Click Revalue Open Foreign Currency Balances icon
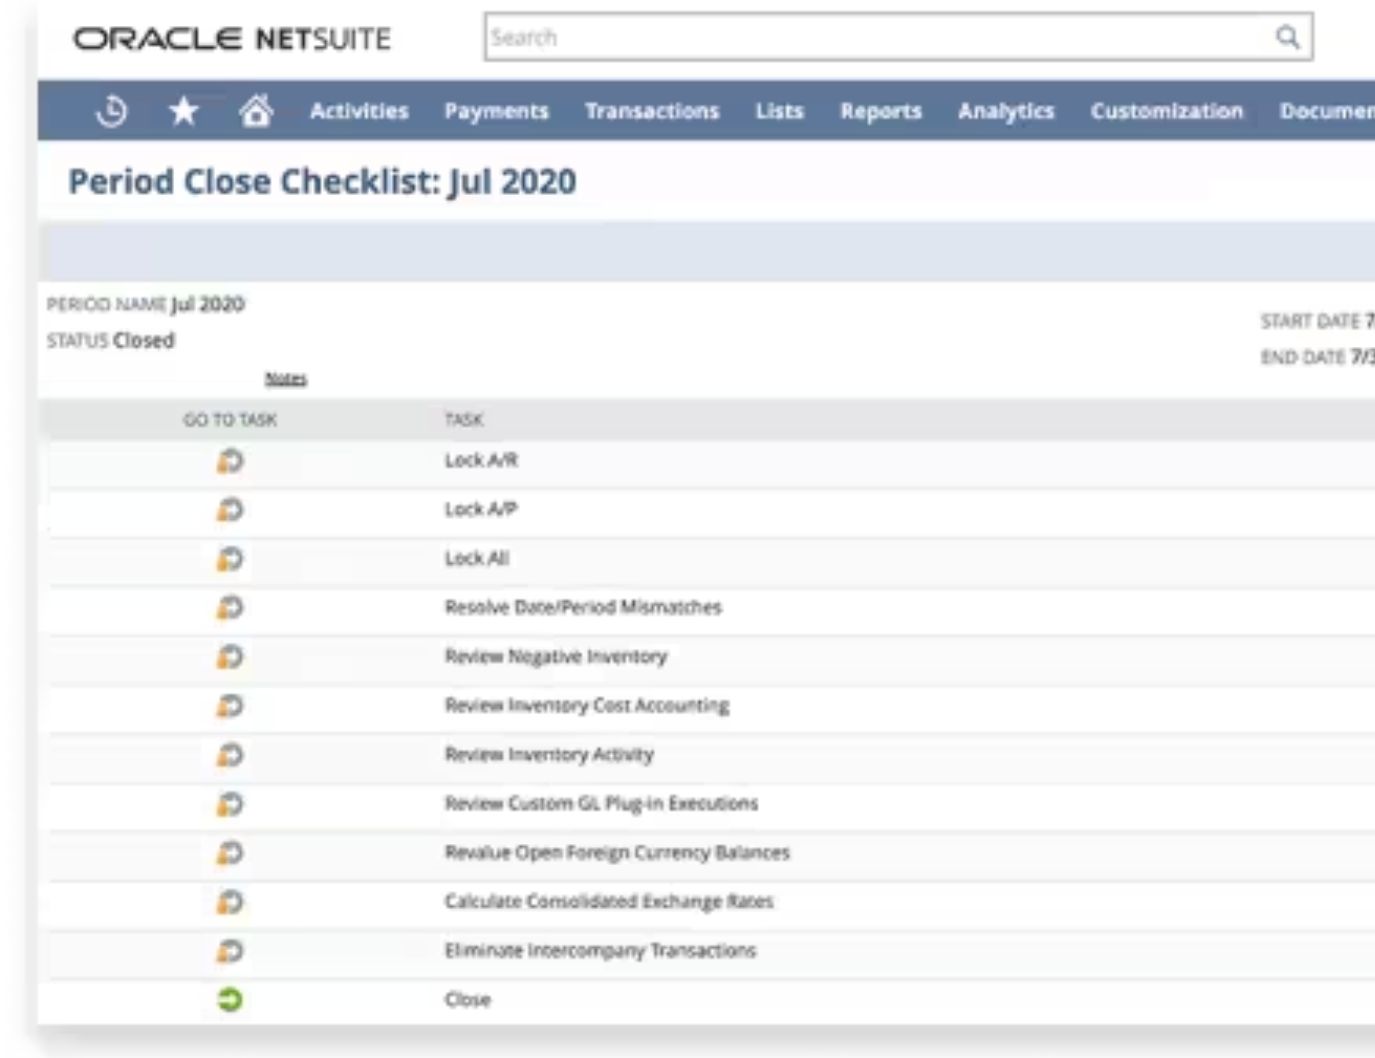Viewport: 1375px width, 1058px height. click(x=230, y=853)
